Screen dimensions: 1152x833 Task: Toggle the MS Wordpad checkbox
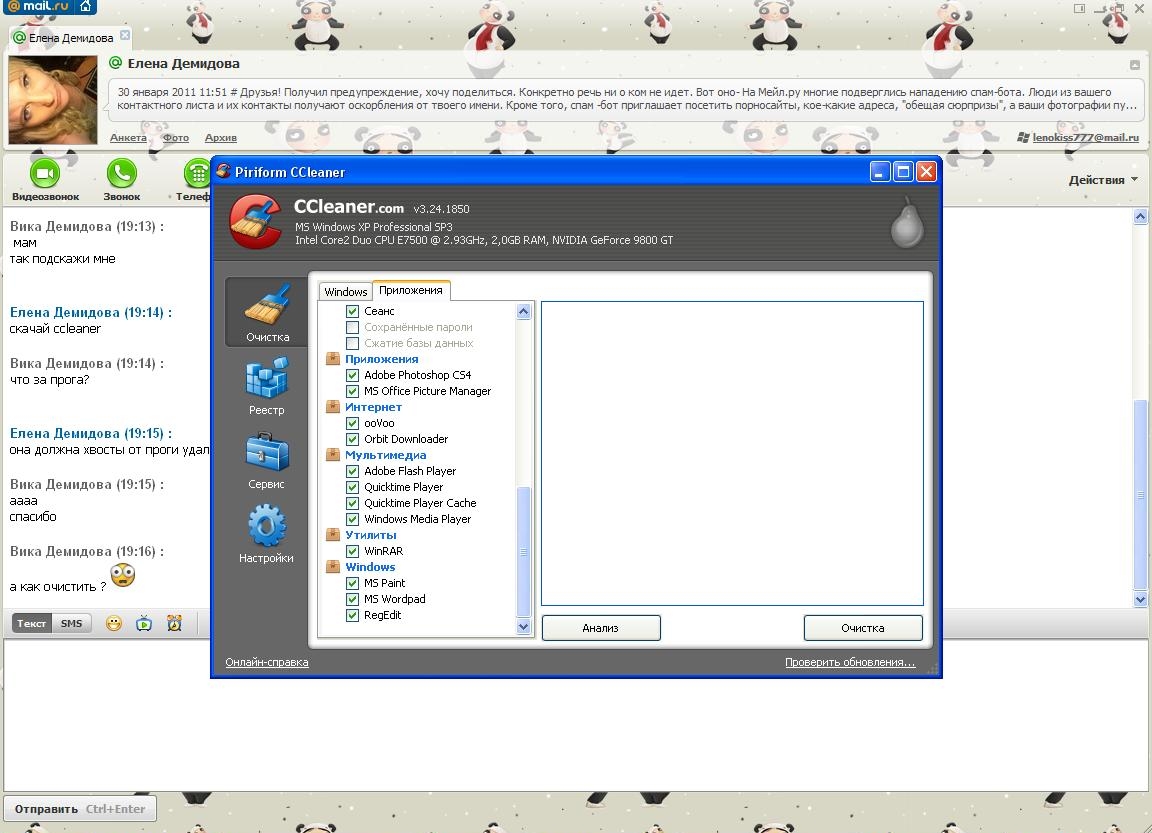[x=353, y=599]
